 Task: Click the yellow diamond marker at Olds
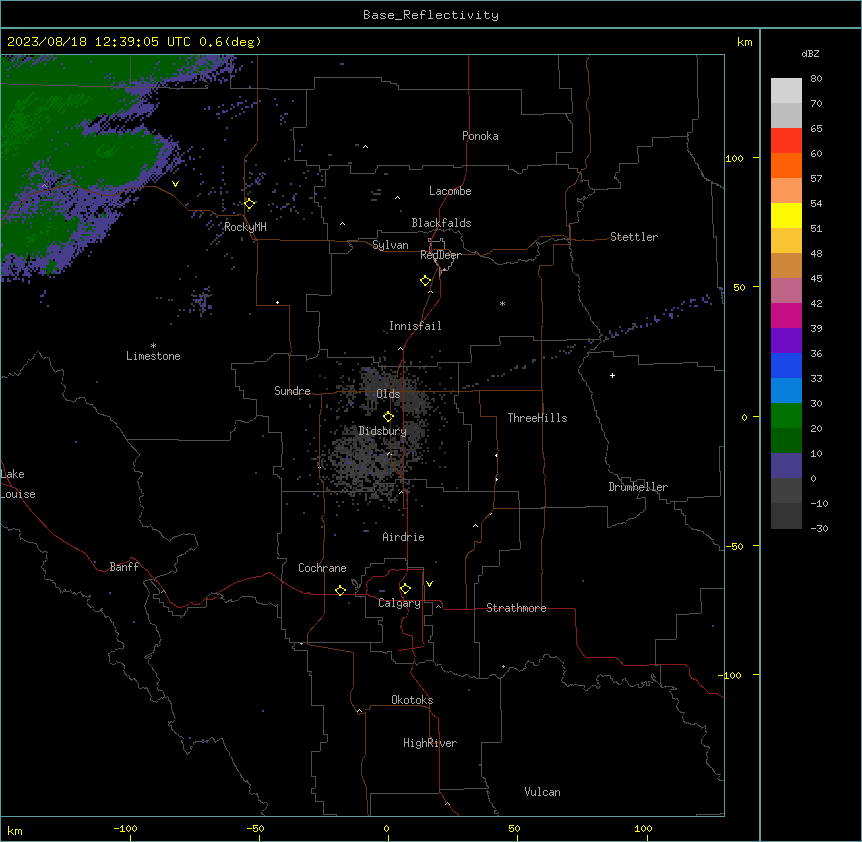coord(388,417)
